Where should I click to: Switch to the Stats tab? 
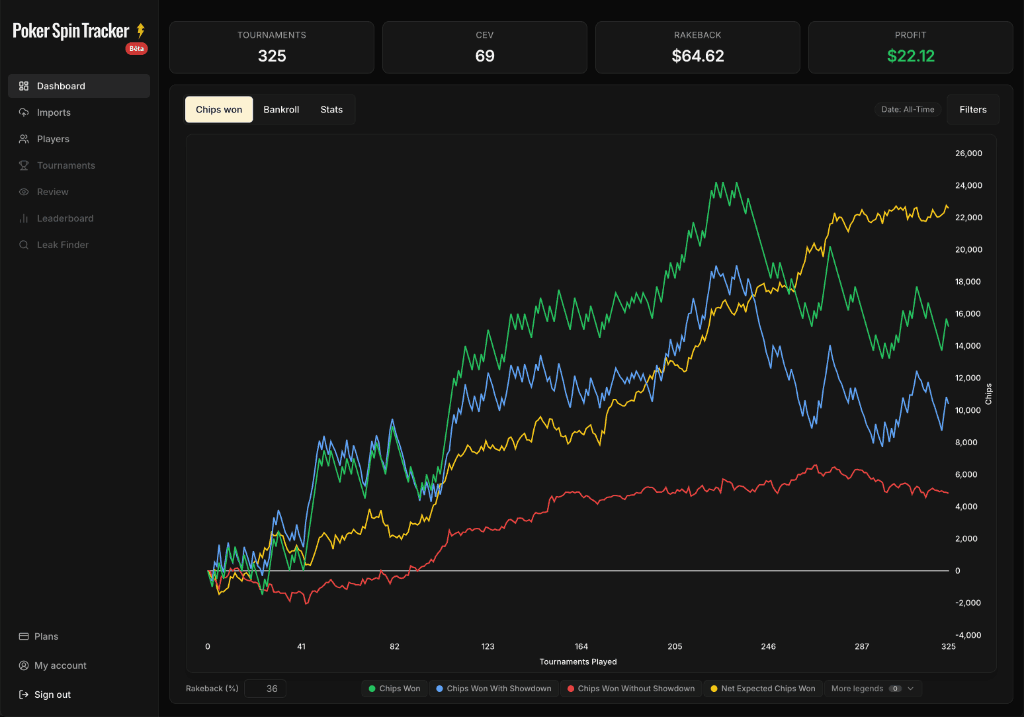pos(331,109)
